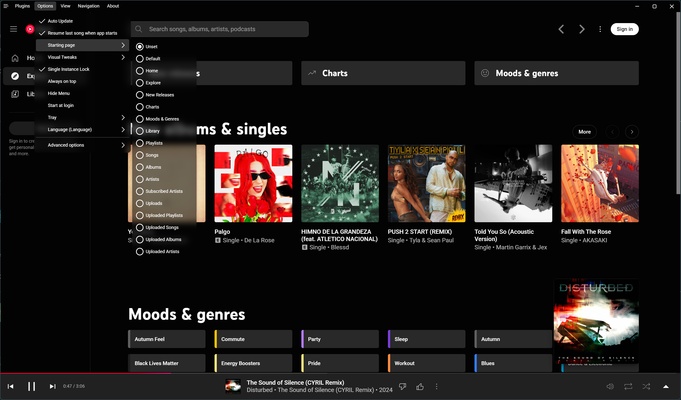Image resolution: width=681 pixels, height=400 pixels.
Task: Skip to next track
Action: click(53, 386)
